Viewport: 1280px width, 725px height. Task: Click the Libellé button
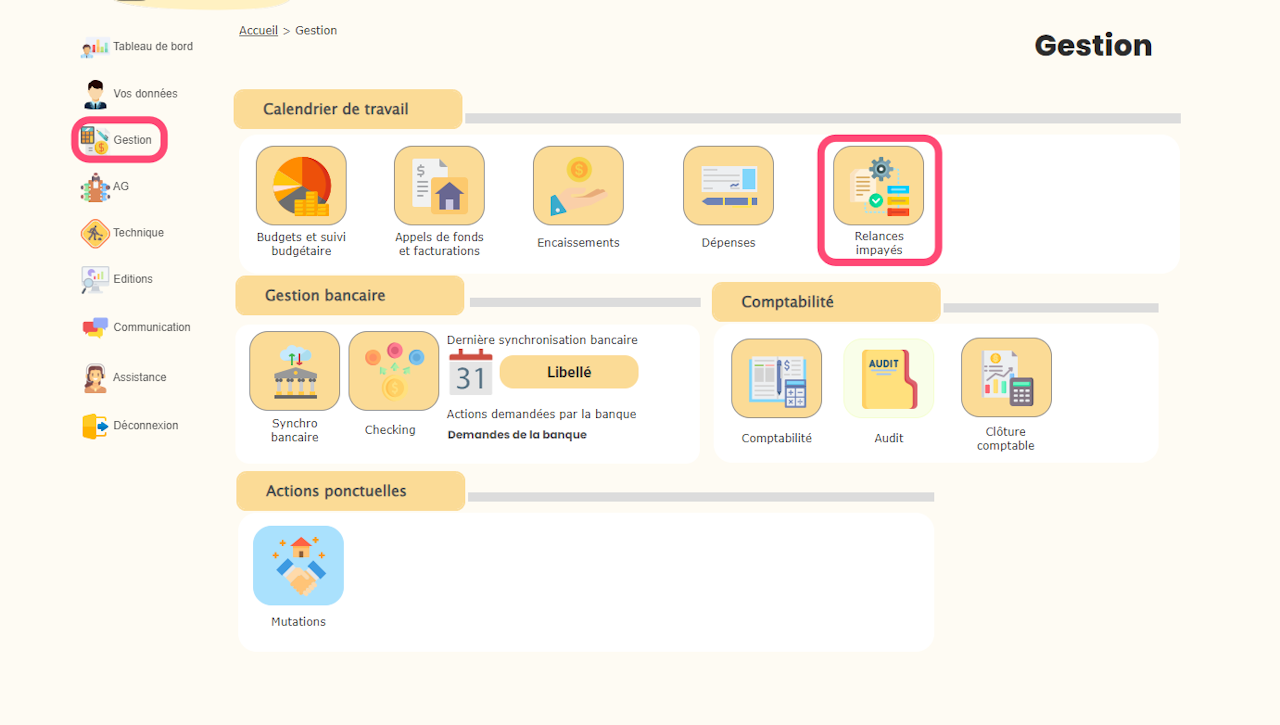pos(569,372)
